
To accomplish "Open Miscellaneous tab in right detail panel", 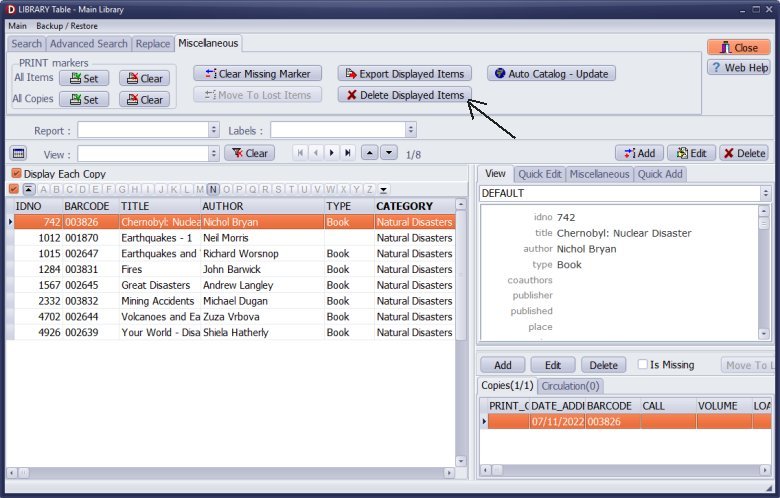I will click(599, 174).
